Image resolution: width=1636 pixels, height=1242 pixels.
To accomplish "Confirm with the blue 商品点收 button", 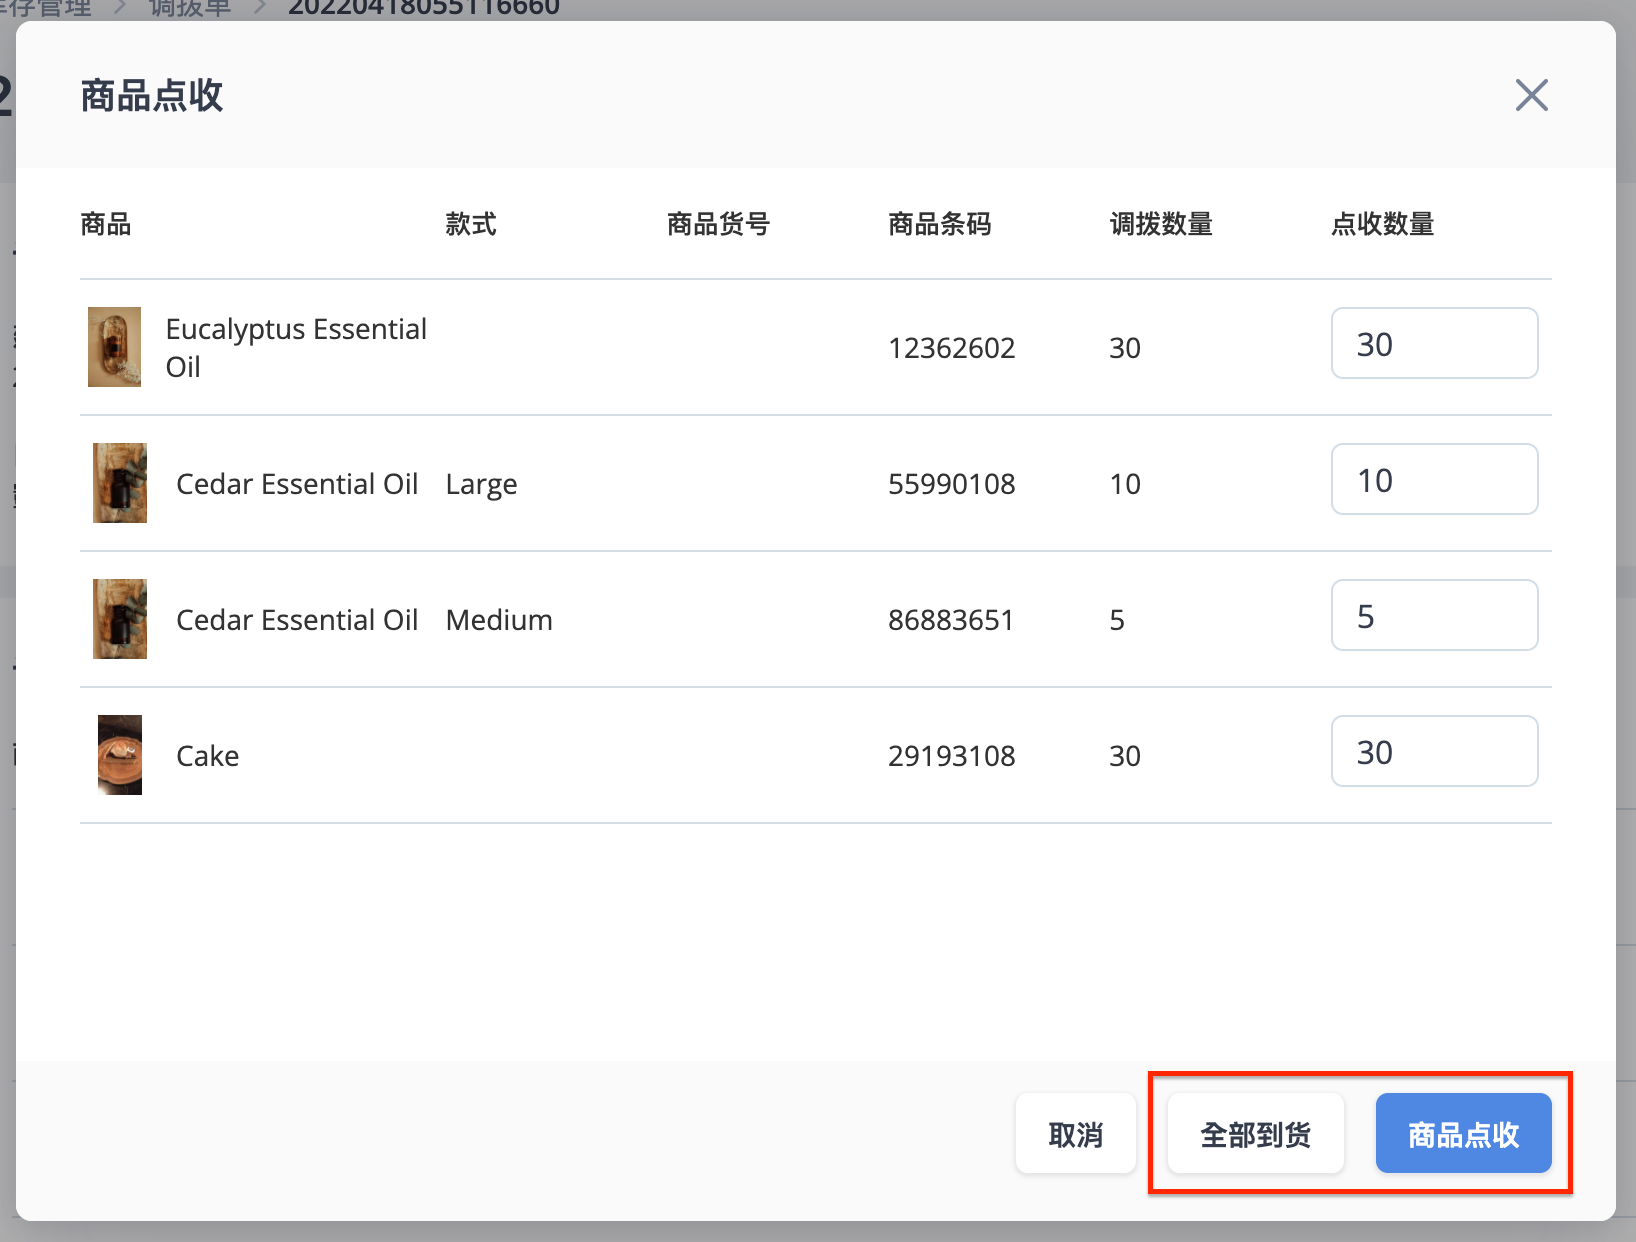I will tap(1464, 1134).
